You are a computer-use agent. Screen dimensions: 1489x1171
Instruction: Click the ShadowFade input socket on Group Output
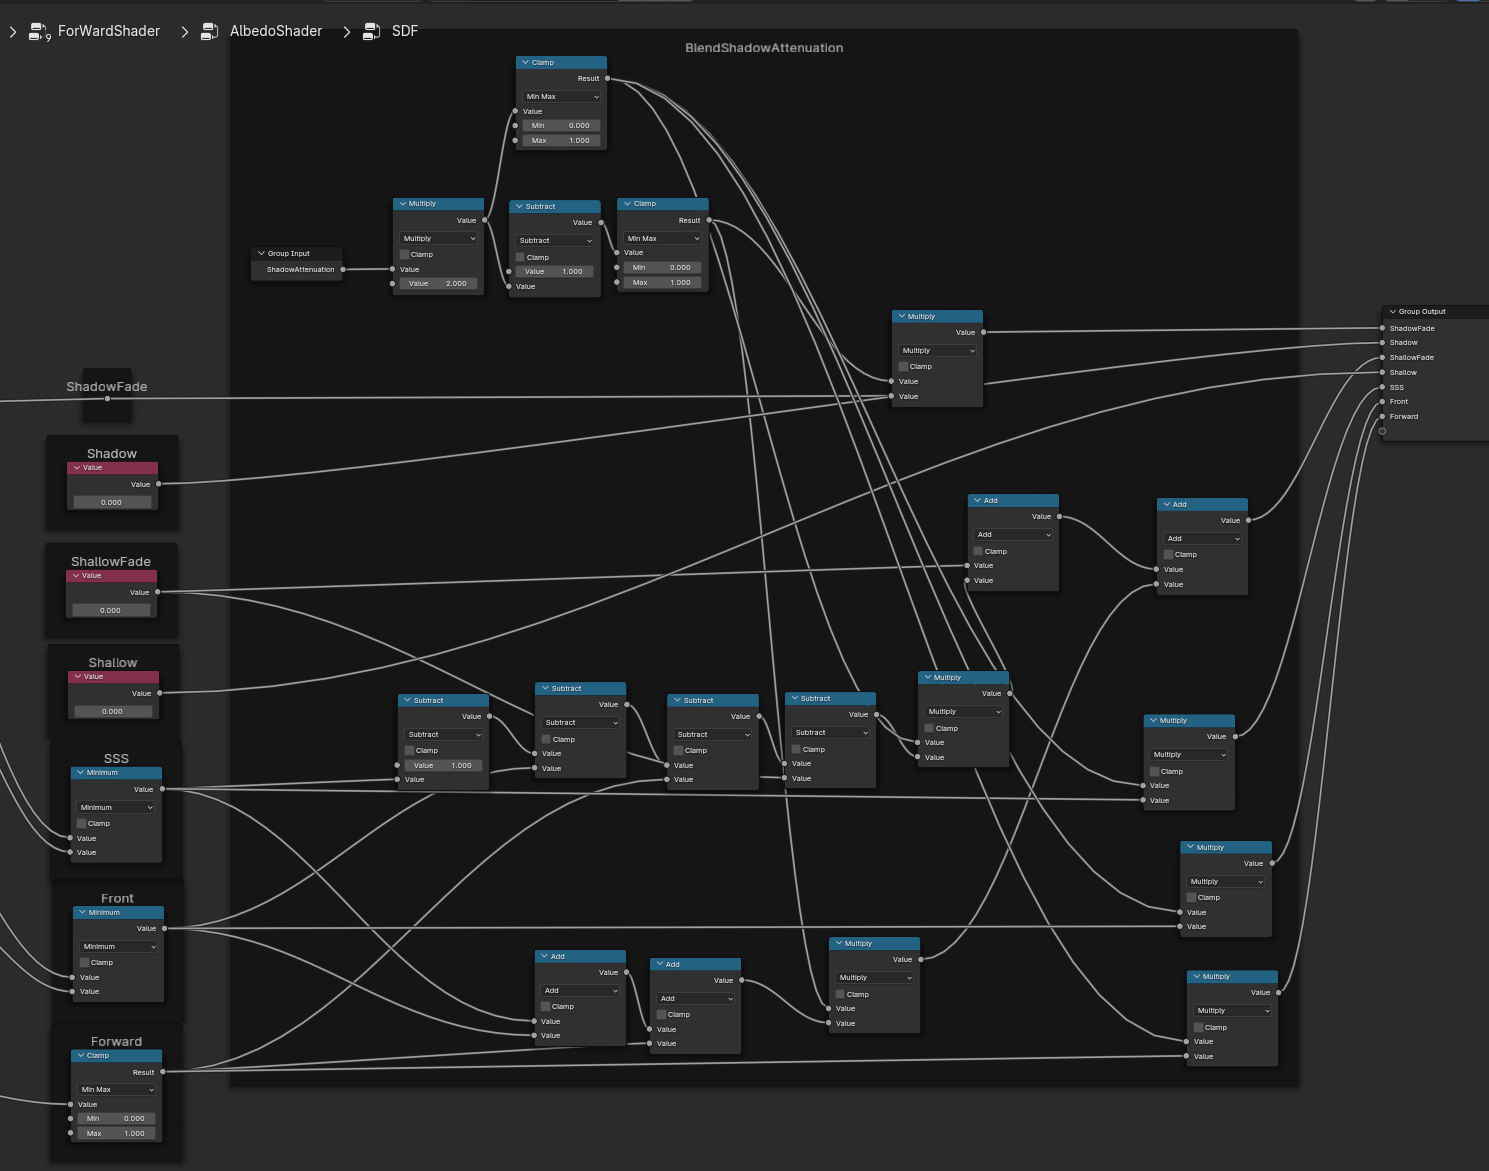pyautogui.click(x=1382, y=328)
